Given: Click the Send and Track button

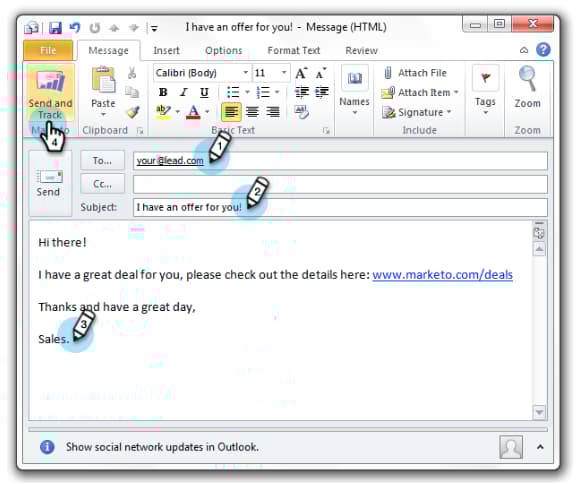Looking at the screenshot, I should click(x=50, y=93).
